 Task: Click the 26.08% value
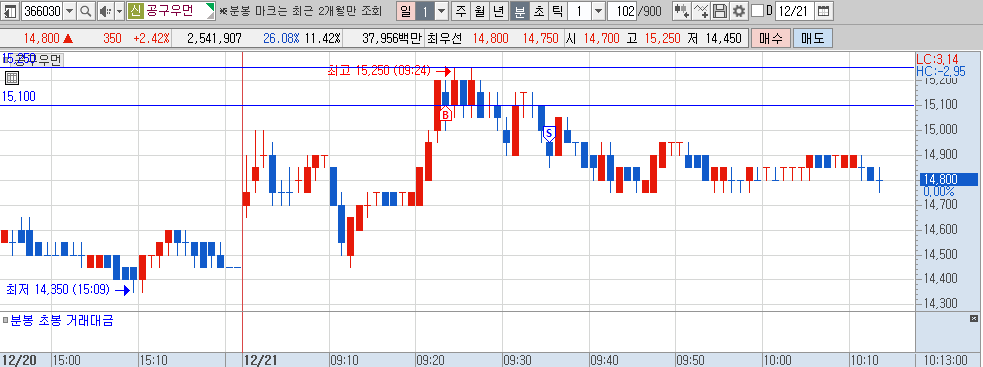(x=281, y=38)
